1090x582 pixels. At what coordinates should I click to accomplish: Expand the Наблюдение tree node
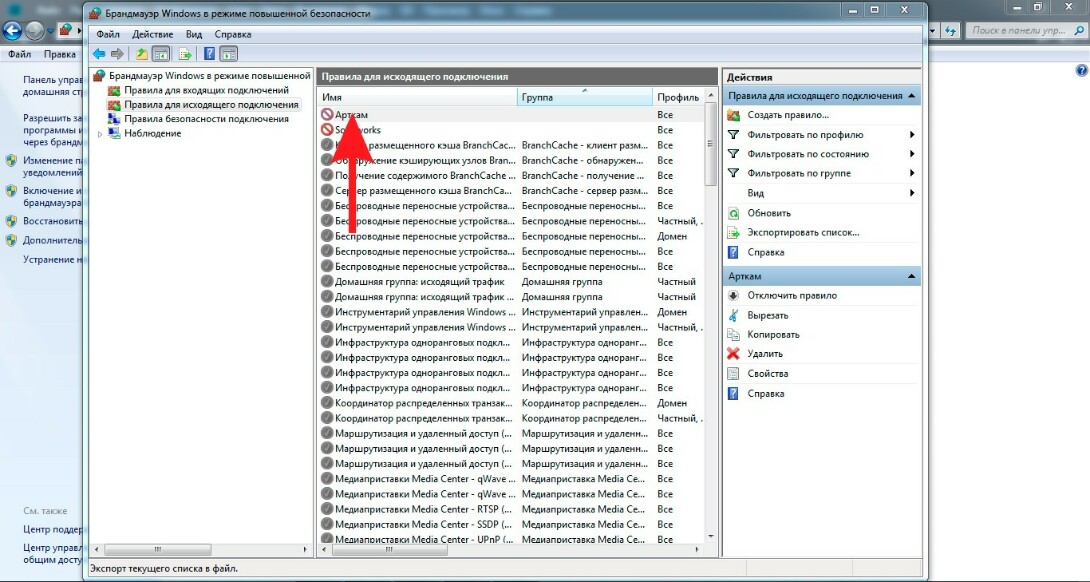(100, 134)
